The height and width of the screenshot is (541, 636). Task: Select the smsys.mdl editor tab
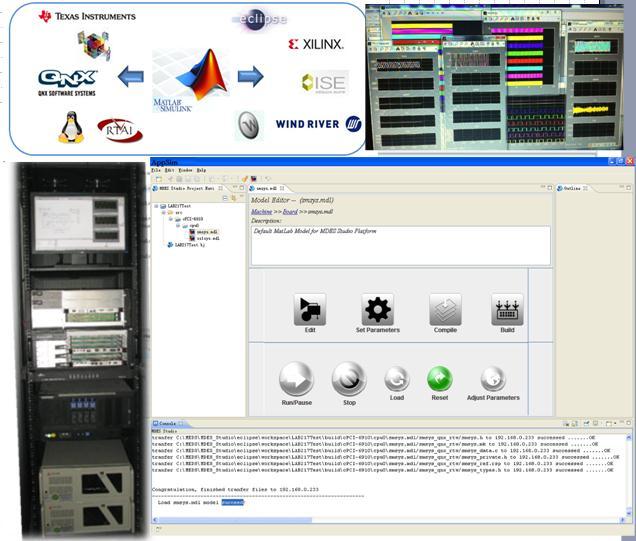[x=266, y=188]
